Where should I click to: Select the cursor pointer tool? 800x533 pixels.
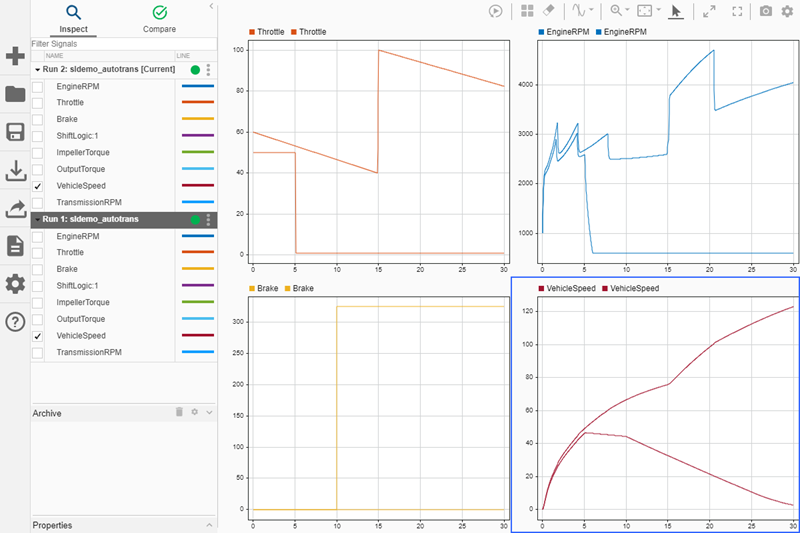click(x=676, y=11)
